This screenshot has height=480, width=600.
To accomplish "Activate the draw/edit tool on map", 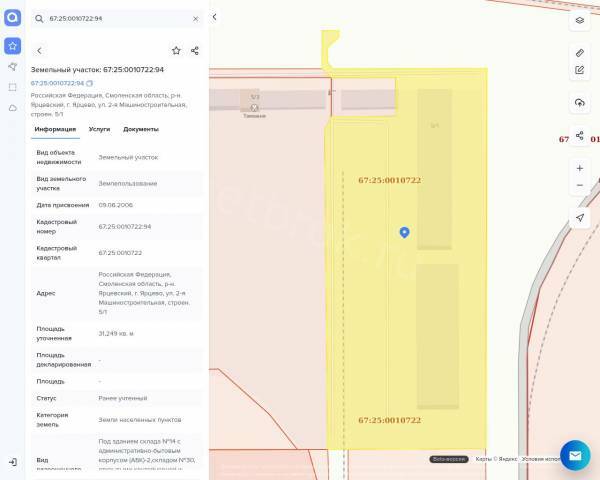I will point(580,70).
